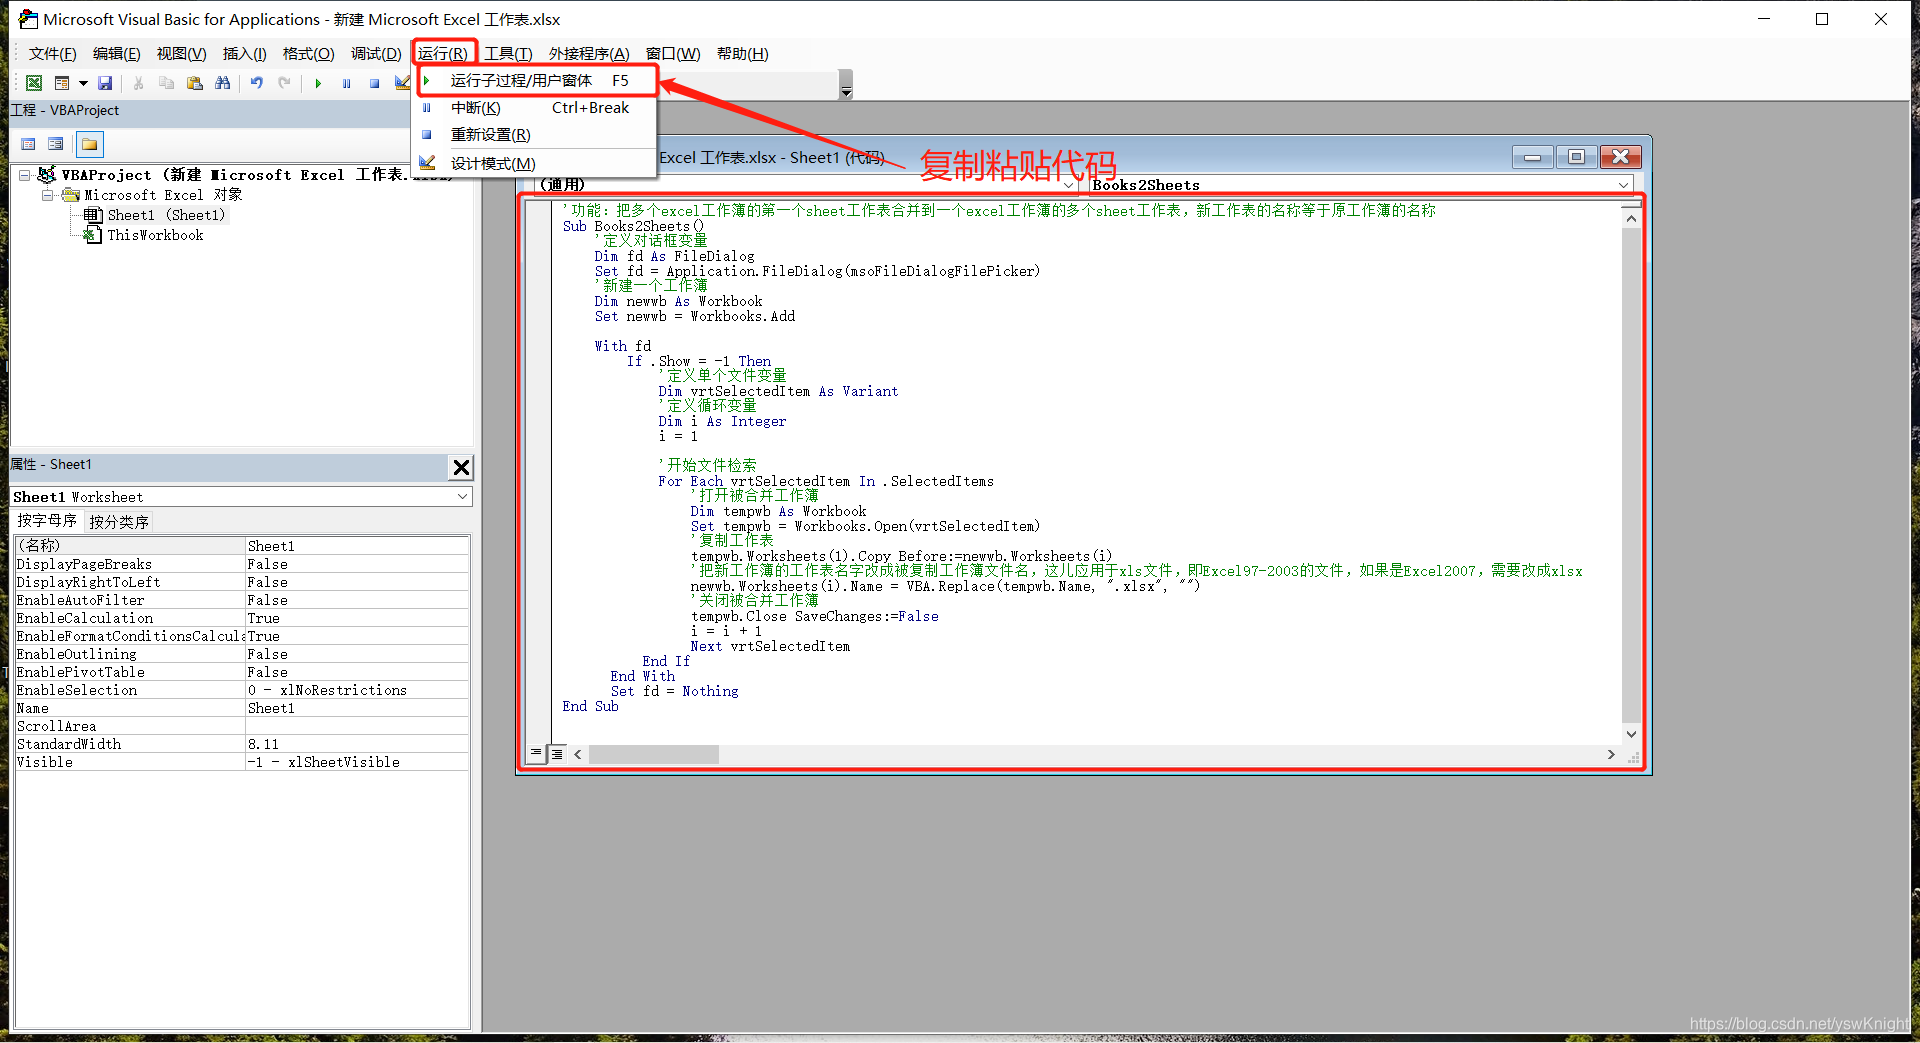Open the 编辑(E) menu

[x=116, y=54]
